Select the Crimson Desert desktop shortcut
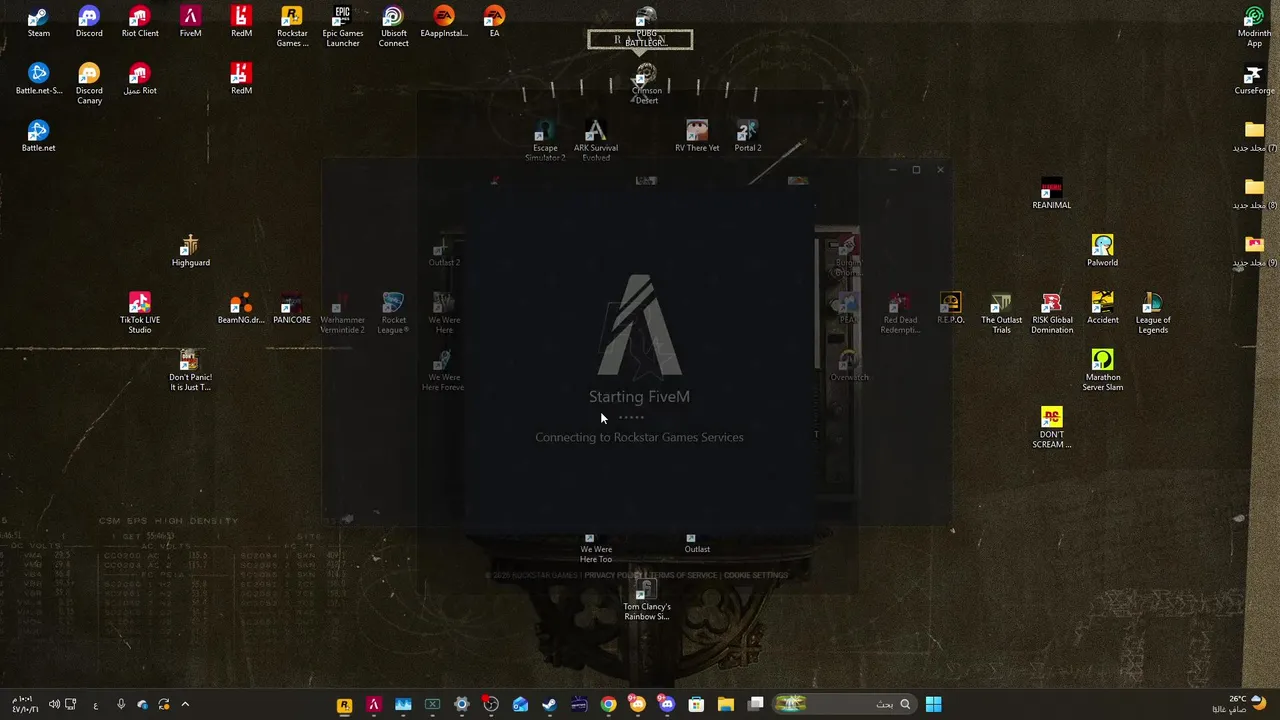Viewport: 1280px width, 720px height. click(647, 84)
